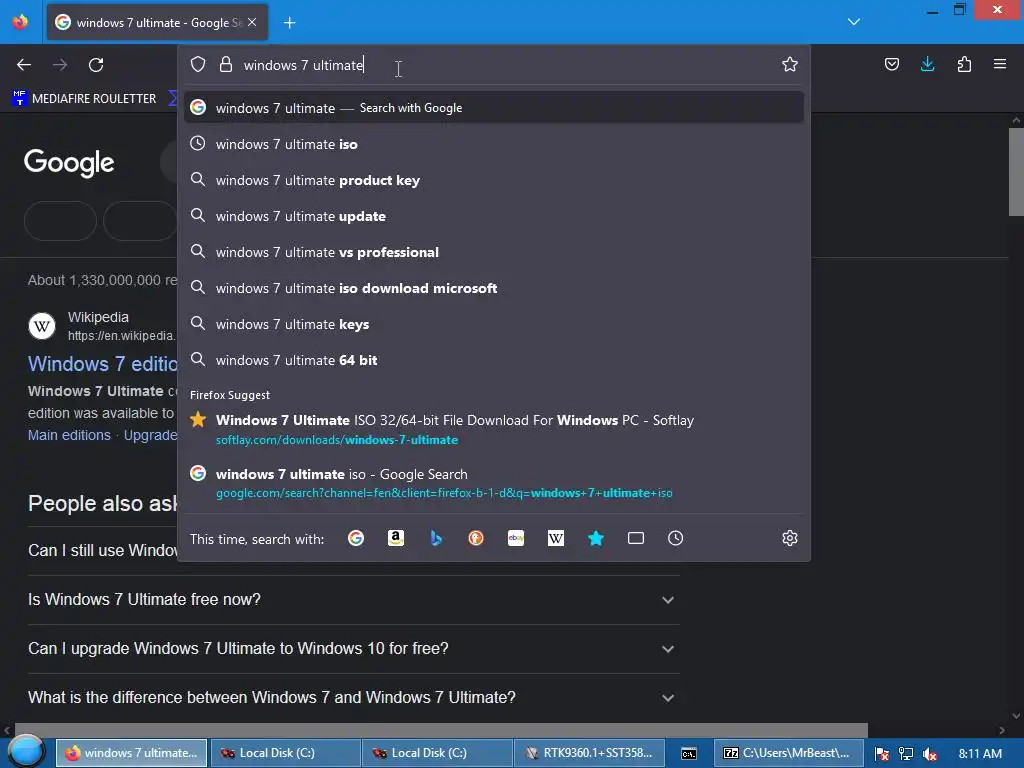Open the Extensions puzzle icon
The image size is (1024, 768).
coord(964,64)
